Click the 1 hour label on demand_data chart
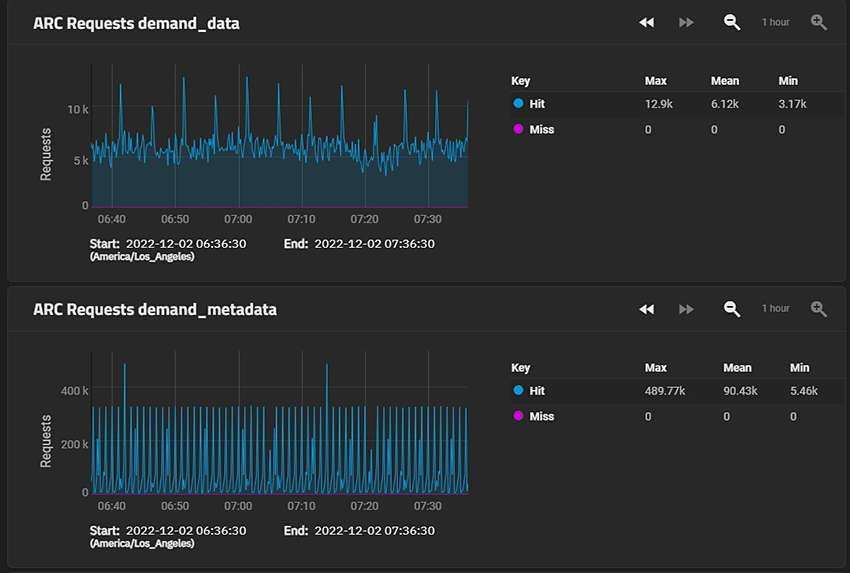 [775, 22]
